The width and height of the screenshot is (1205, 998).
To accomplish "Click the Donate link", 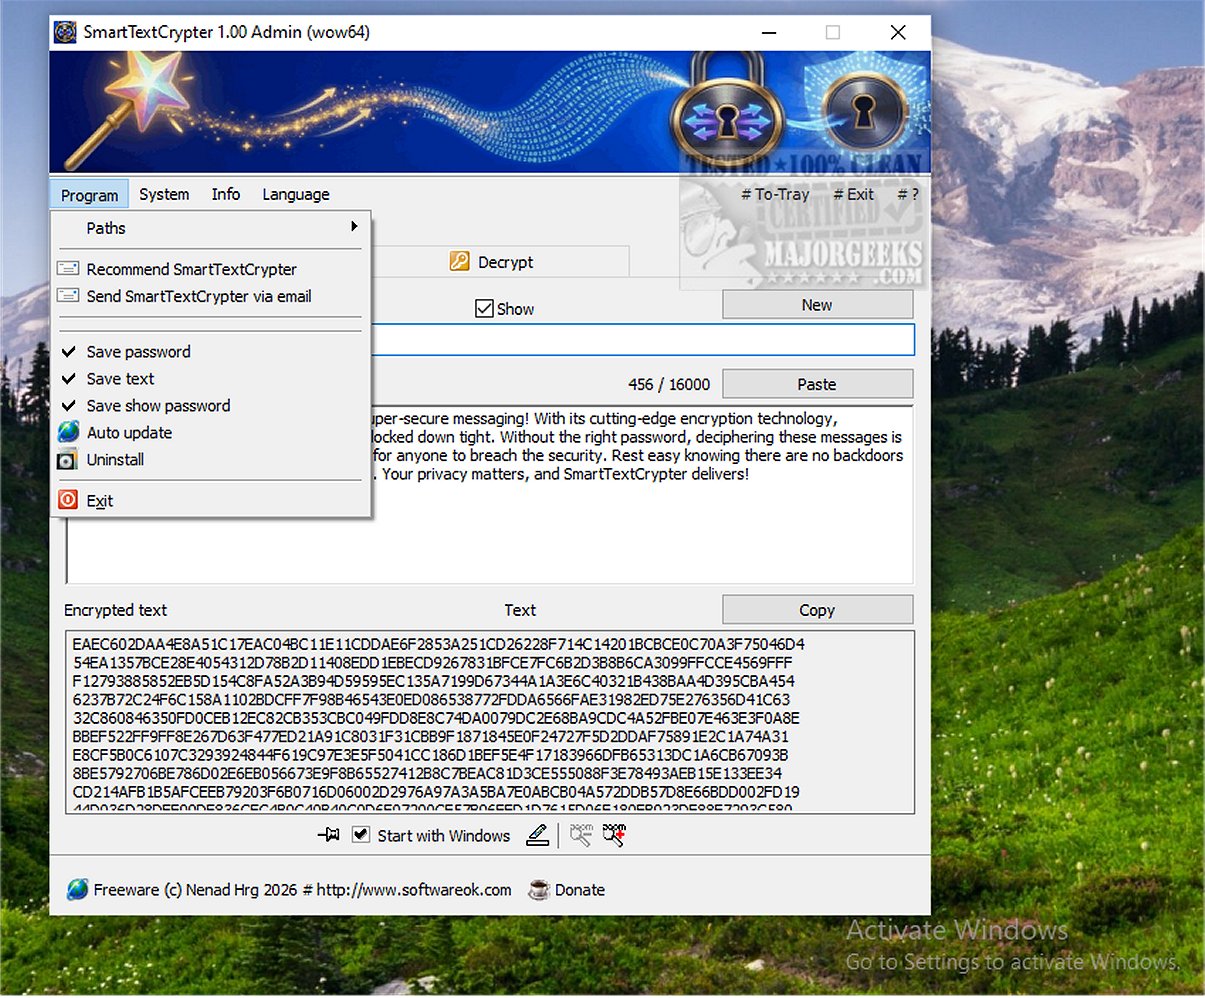I will [580, 890].
